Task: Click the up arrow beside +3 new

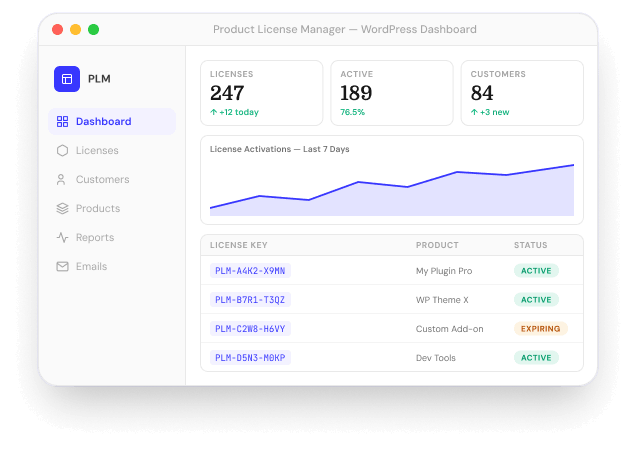Action: (474, 112)
